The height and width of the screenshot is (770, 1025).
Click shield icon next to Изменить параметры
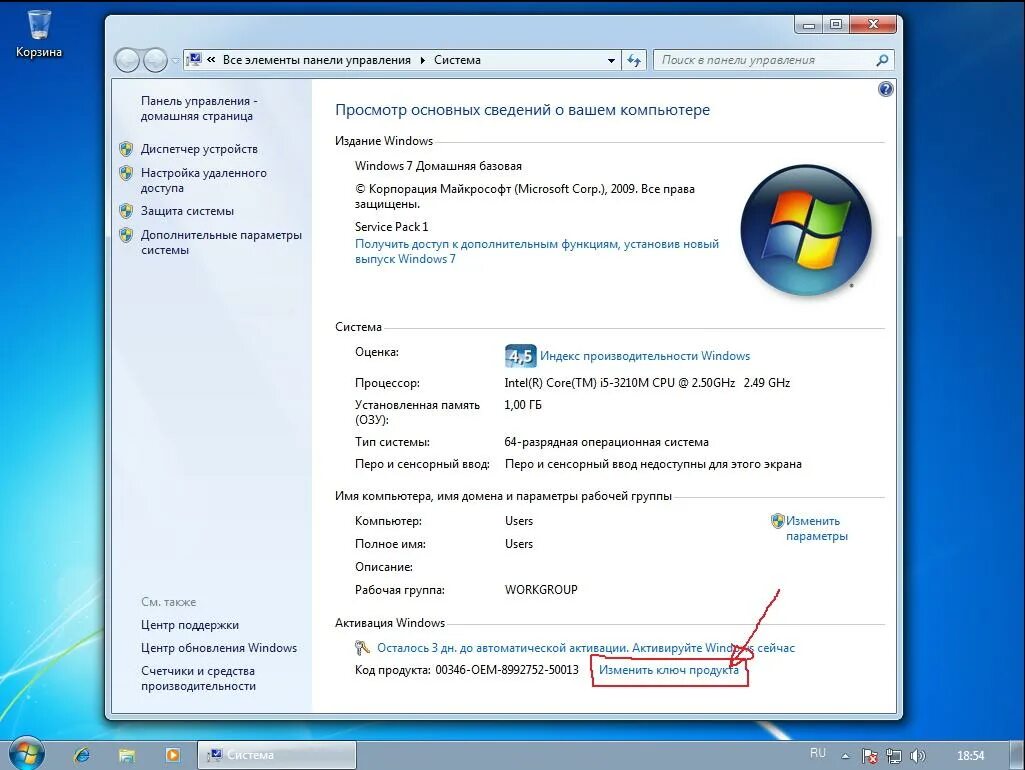click(777, 521)
